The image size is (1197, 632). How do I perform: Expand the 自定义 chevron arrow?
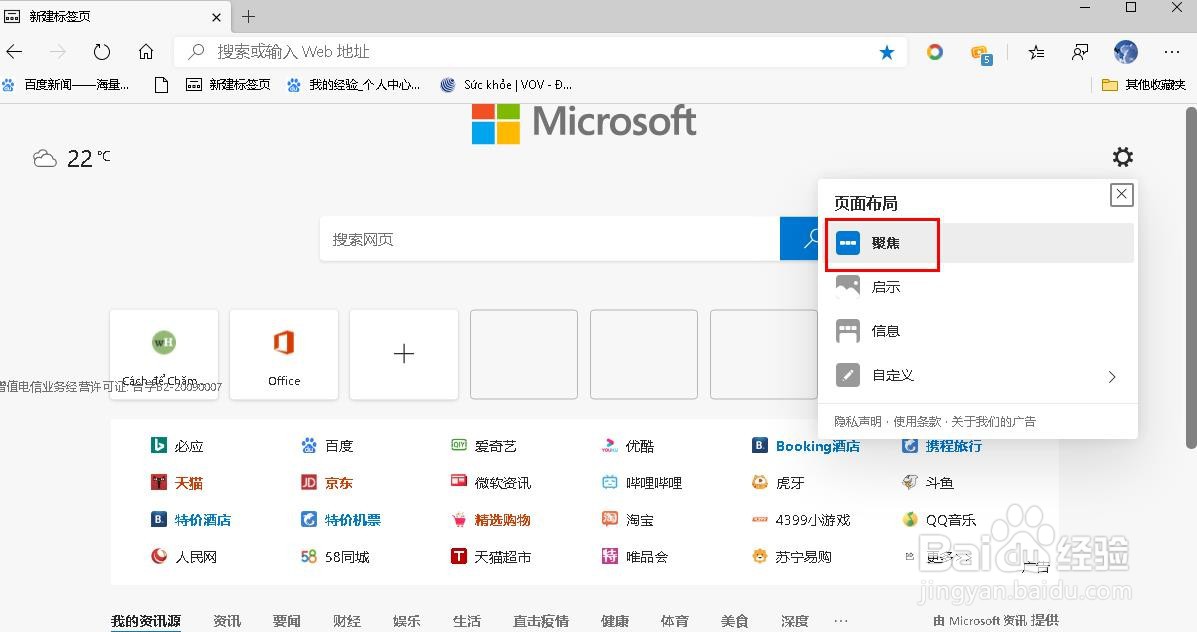[1112, 376]
